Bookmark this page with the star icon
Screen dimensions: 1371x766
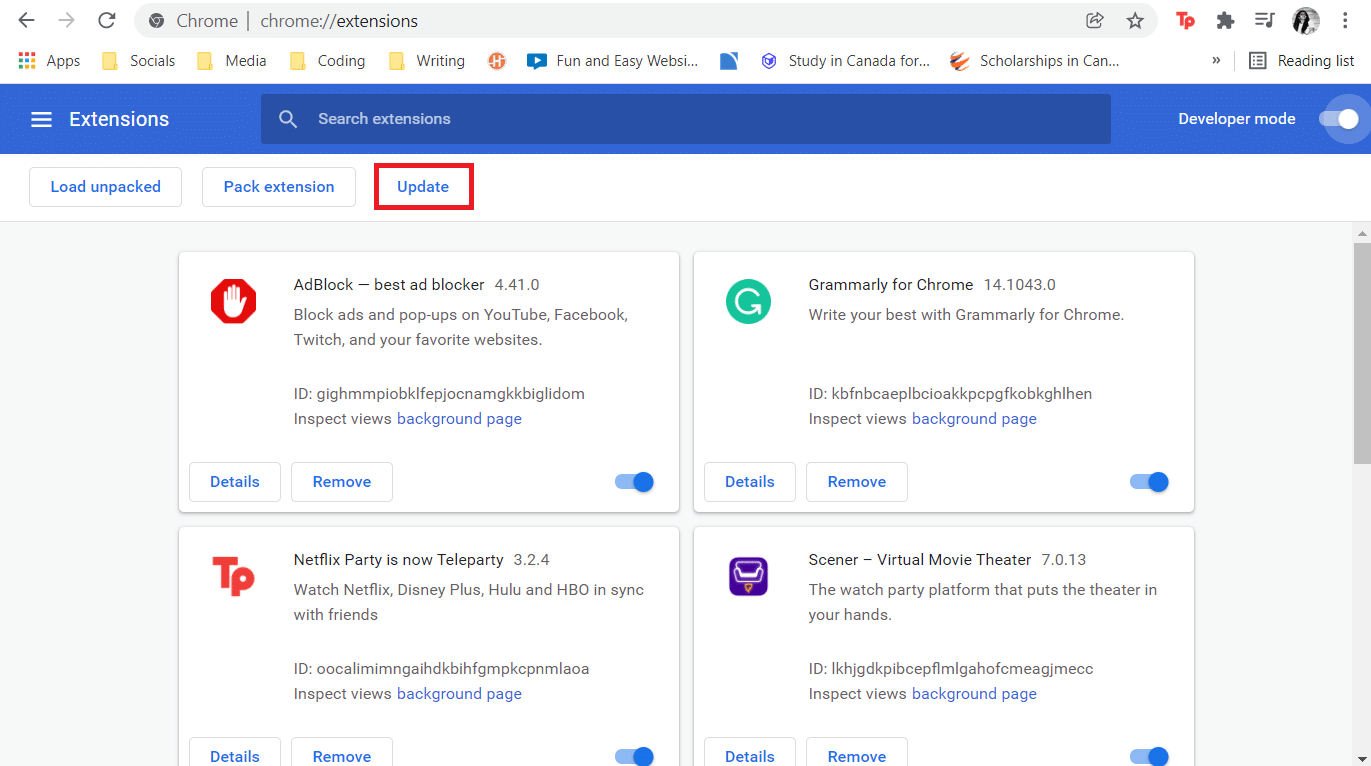point(1135,21)
